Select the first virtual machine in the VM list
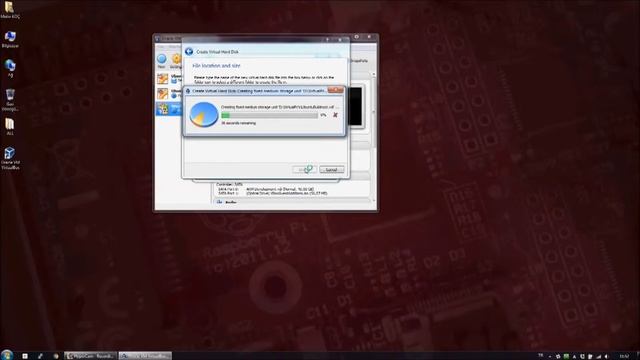The width and height of the screenshot is (640, 360). [x=169, y=79]
